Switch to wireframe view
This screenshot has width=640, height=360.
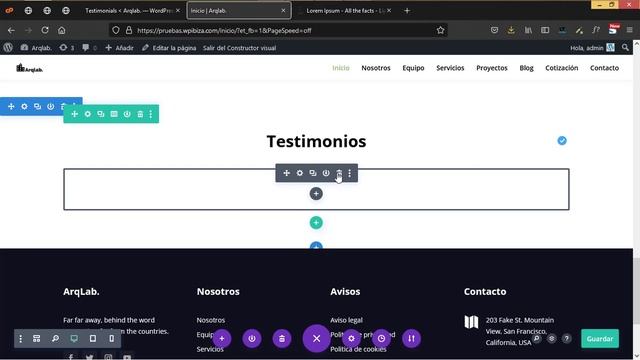tap(36, 338)
